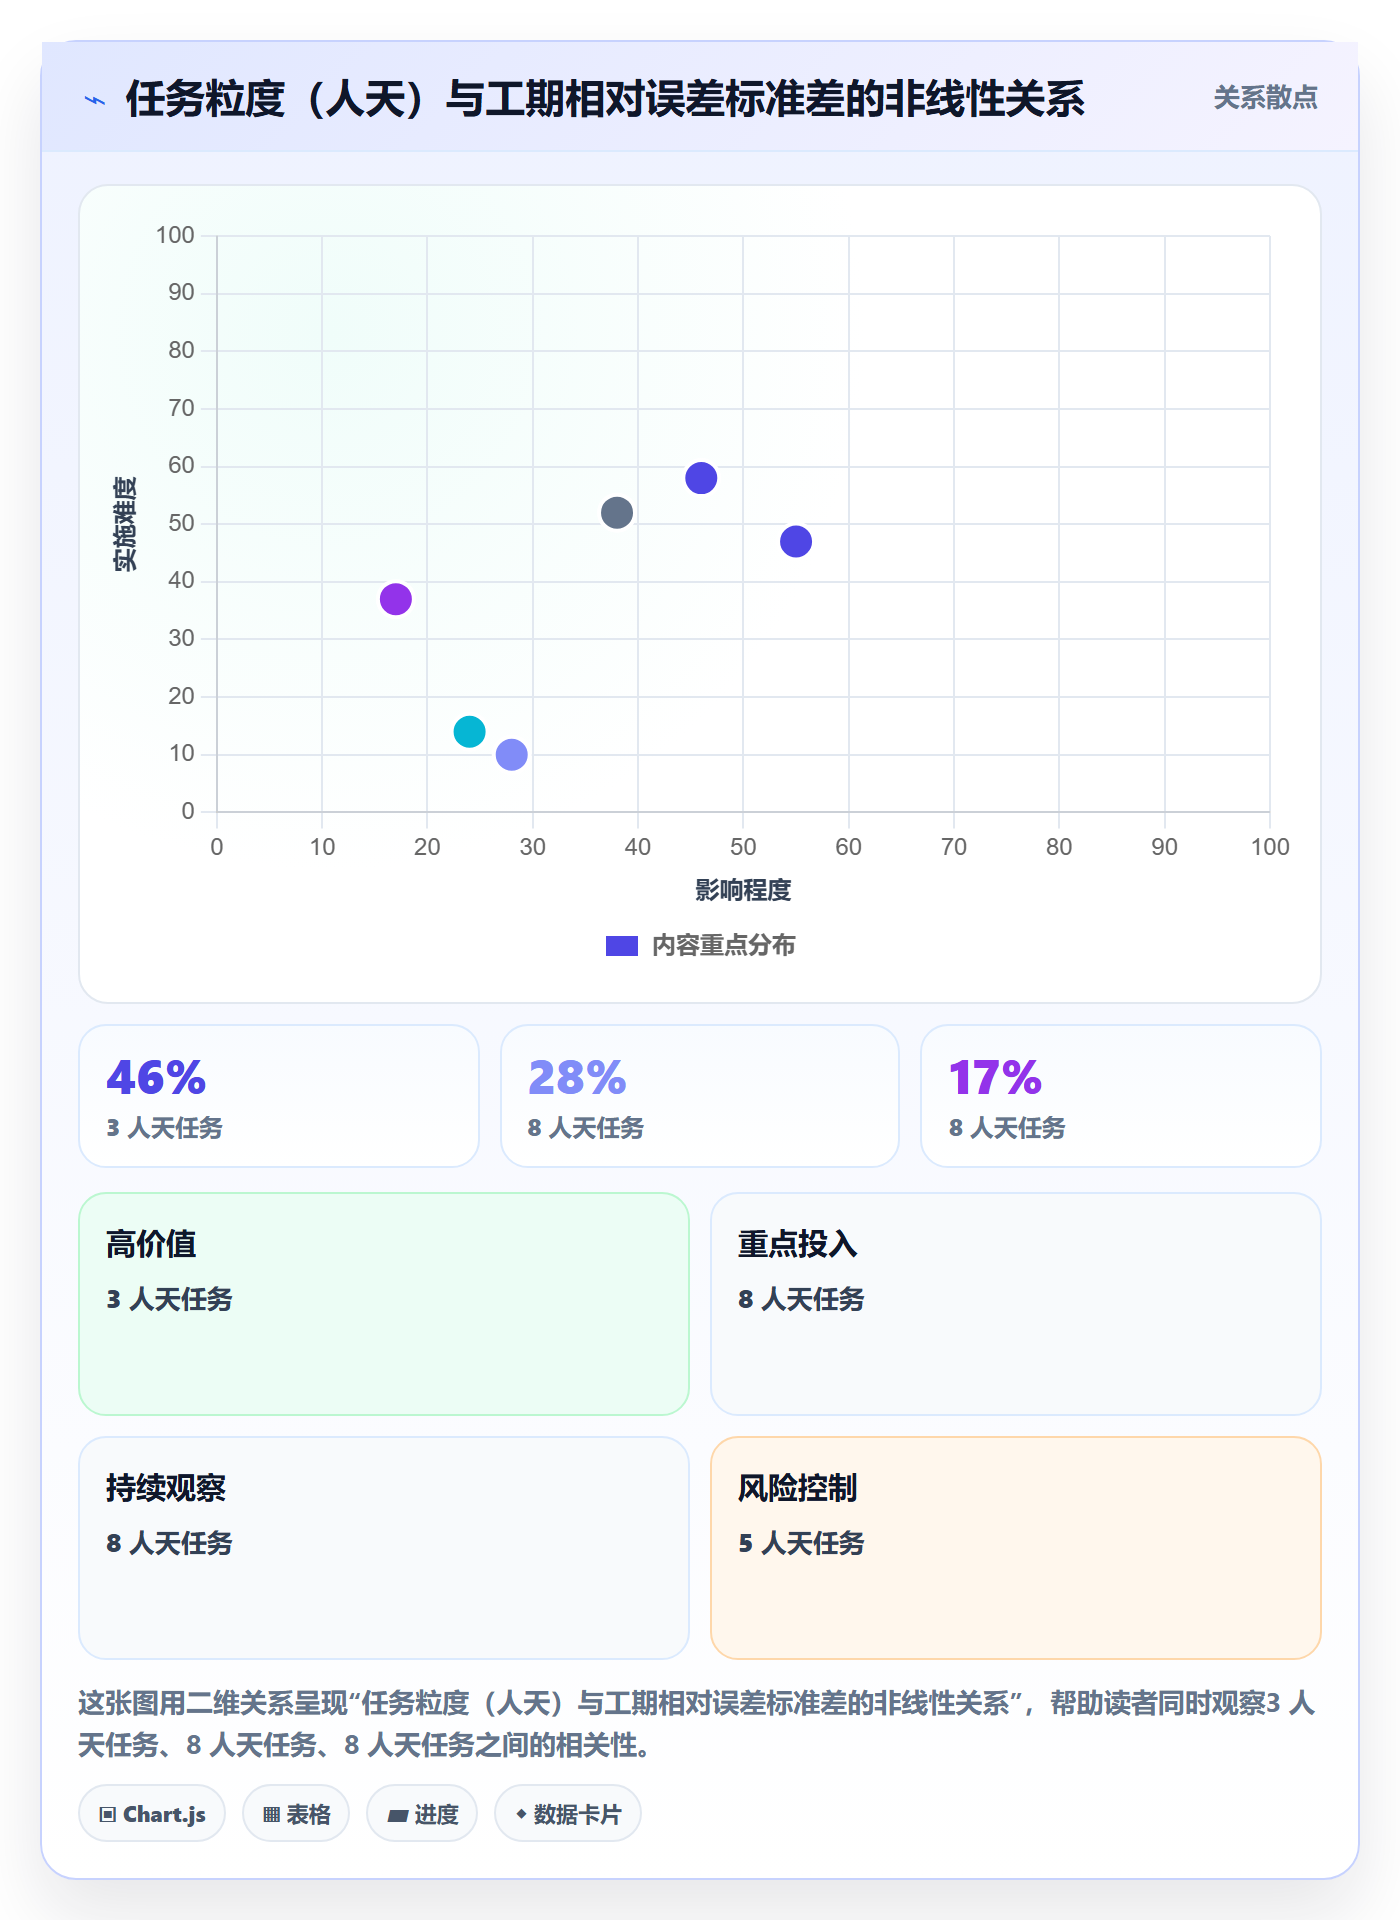Click the bar icon in 进度 chip

398,1816
